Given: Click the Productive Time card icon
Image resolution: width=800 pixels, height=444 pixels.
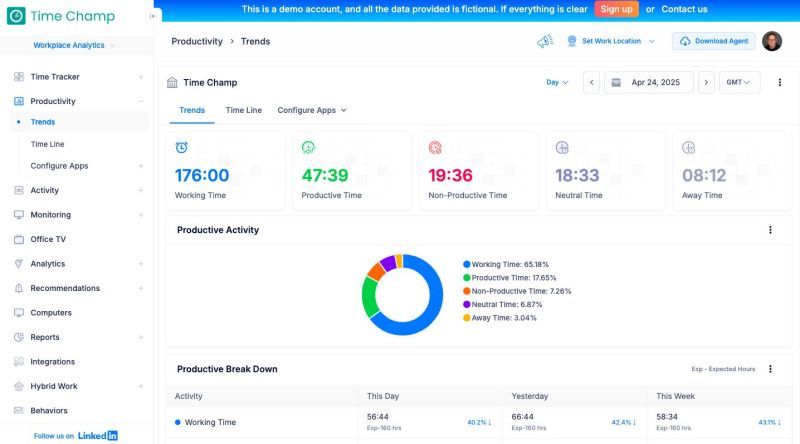Looking at the screenshot, I should [x=309, y=147].
